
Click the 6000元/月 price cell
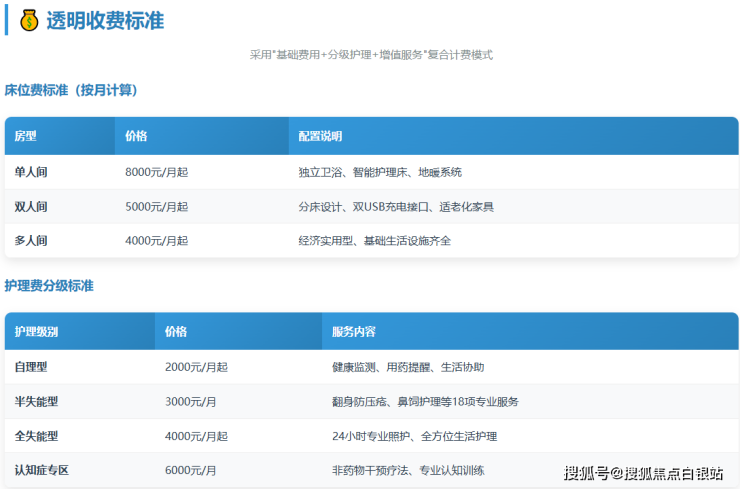pos(191,470)
